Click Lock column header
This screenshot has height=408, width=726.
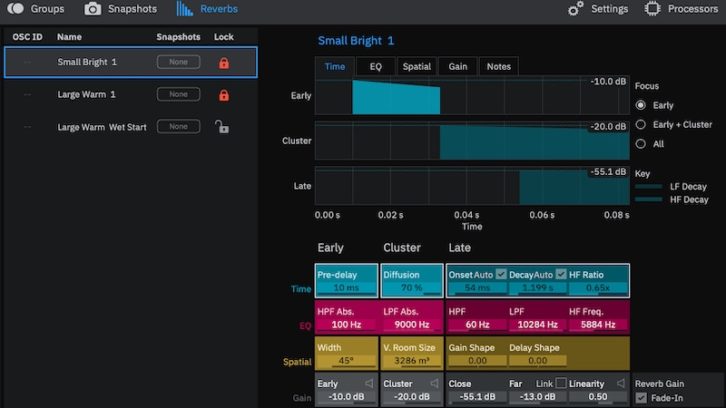pos(224,37)
